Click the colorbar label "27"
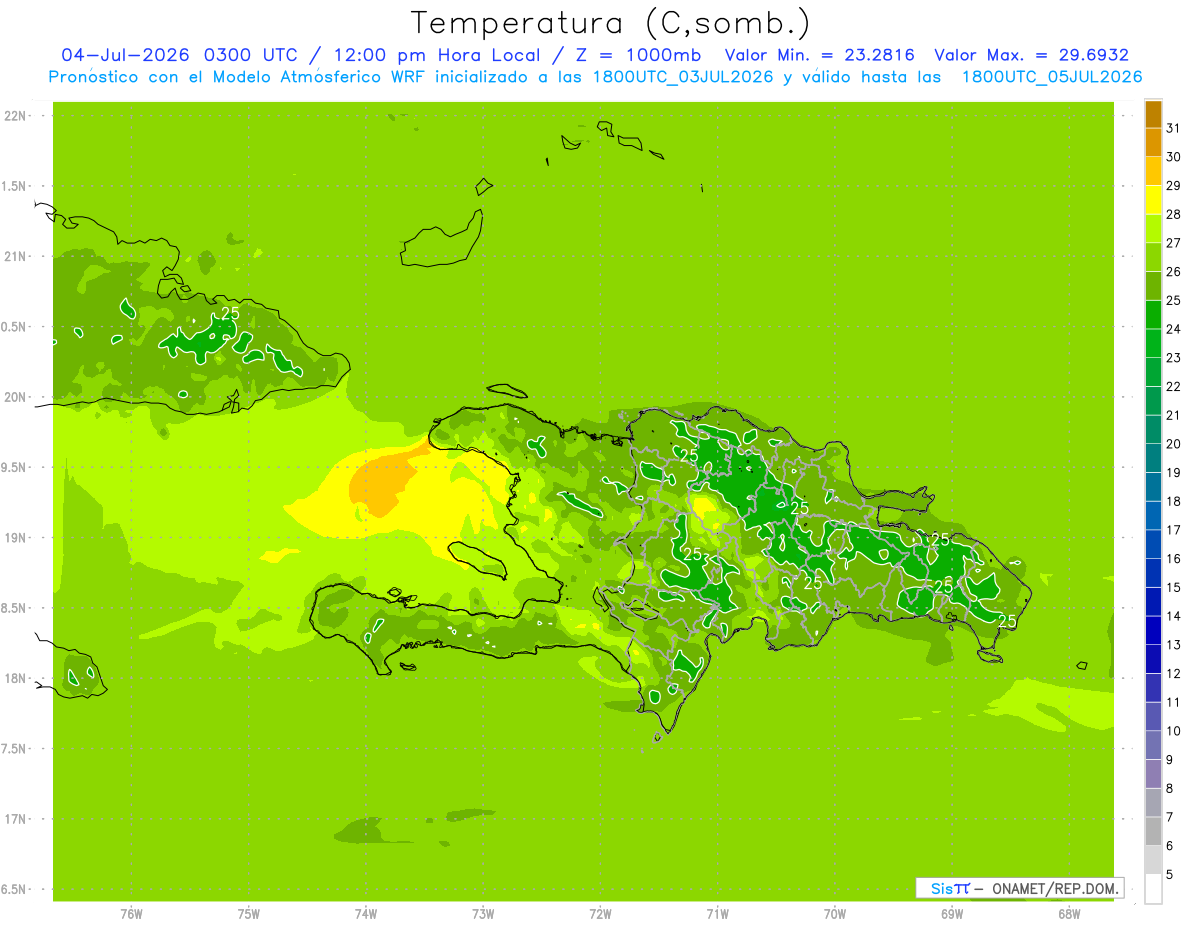The width and height of the screenshot is (1200, 927). pos(1174,243)
